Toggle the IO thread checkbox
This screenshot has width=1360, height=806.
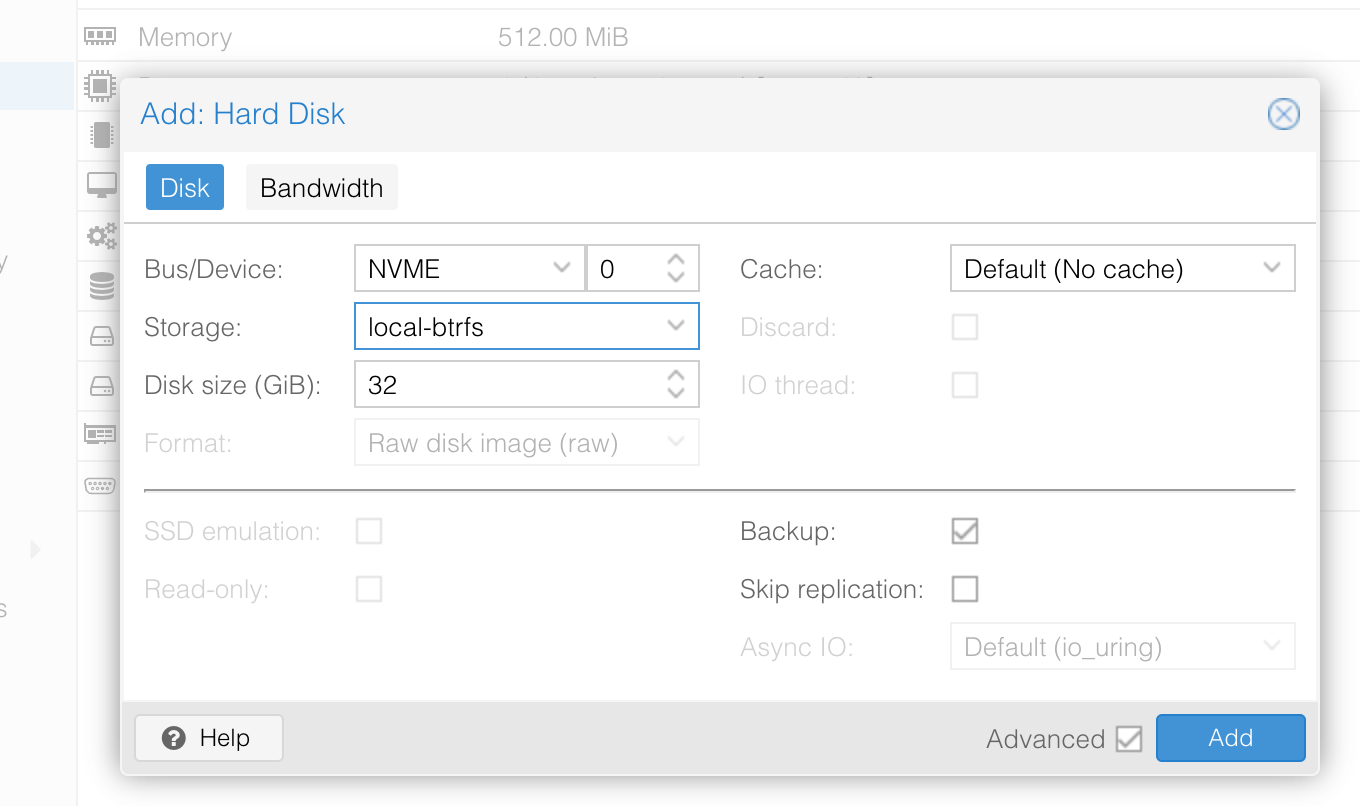coord(965,385)
